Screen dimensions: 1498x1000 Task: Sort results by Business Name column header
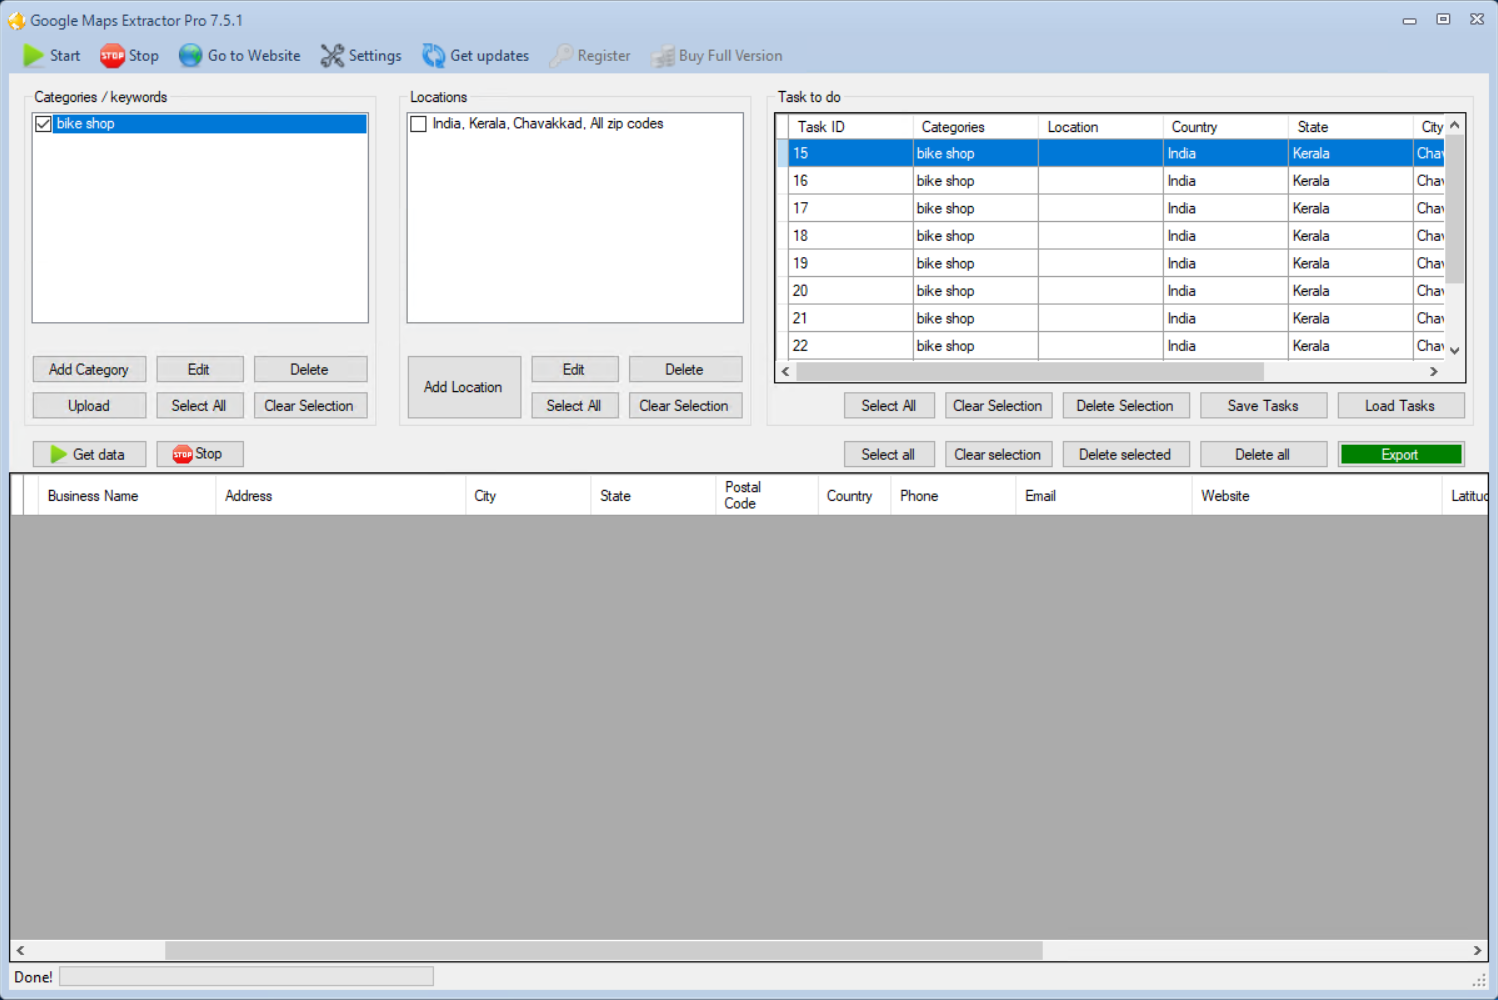coord(93,496)
